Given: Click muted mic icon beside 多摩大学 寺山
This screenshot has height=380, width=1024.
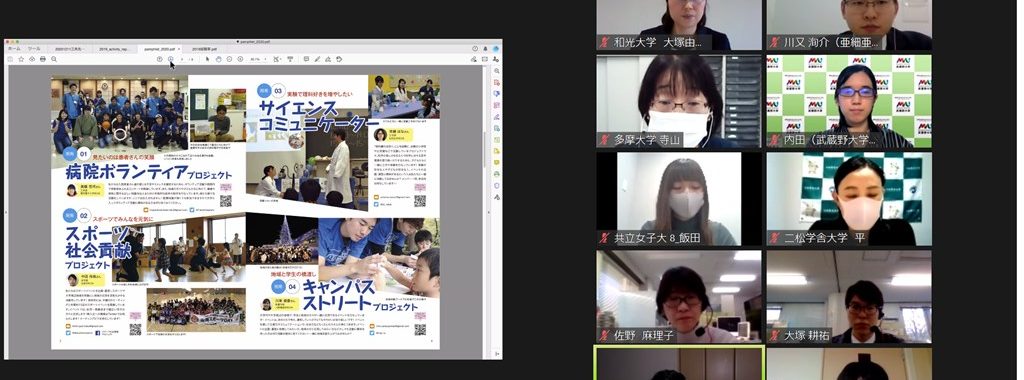Looking at the screenshot, I should 605,140.
